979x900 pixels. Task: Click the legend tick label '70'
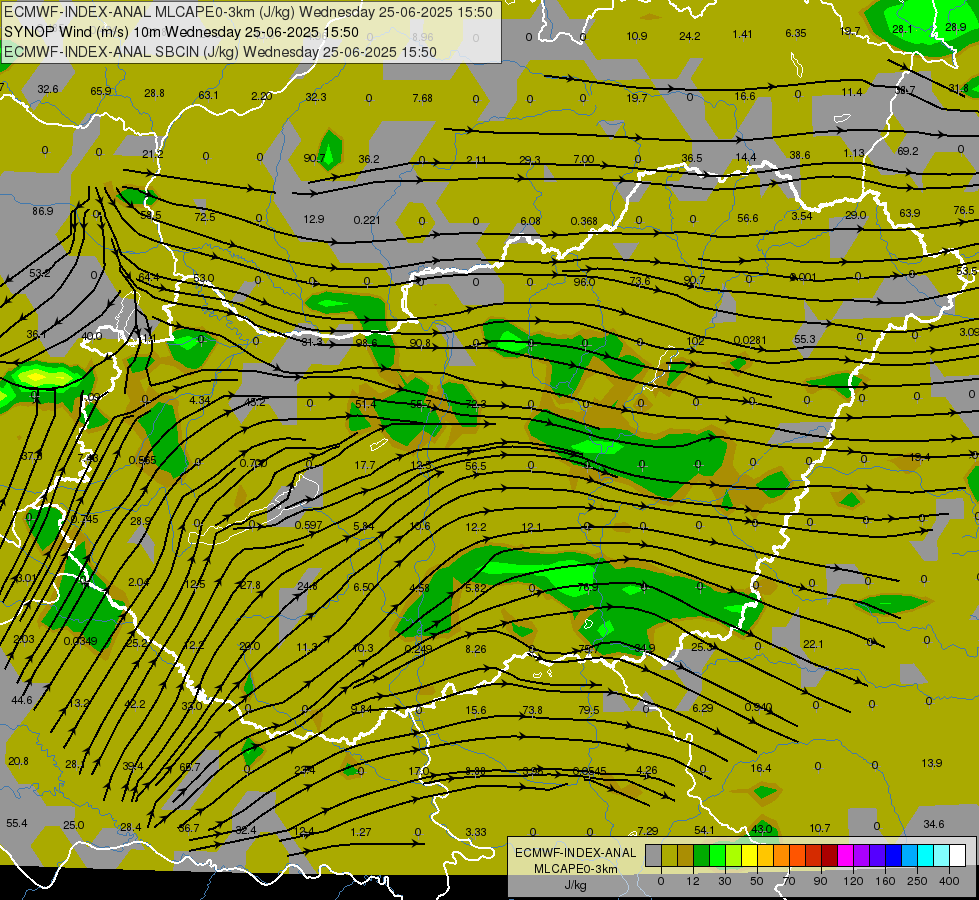[789, 881]
